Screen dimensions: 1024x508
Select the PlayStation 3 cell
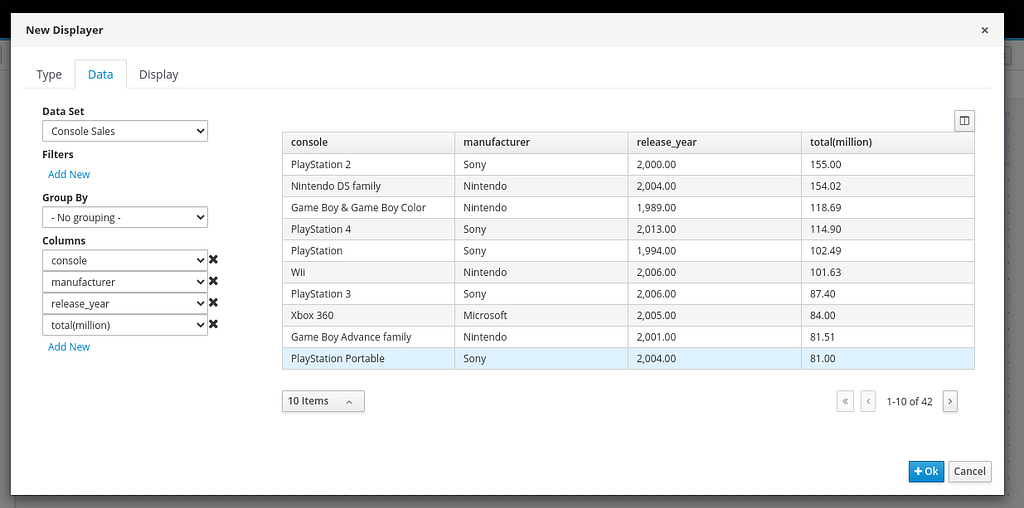click(368, 294)
